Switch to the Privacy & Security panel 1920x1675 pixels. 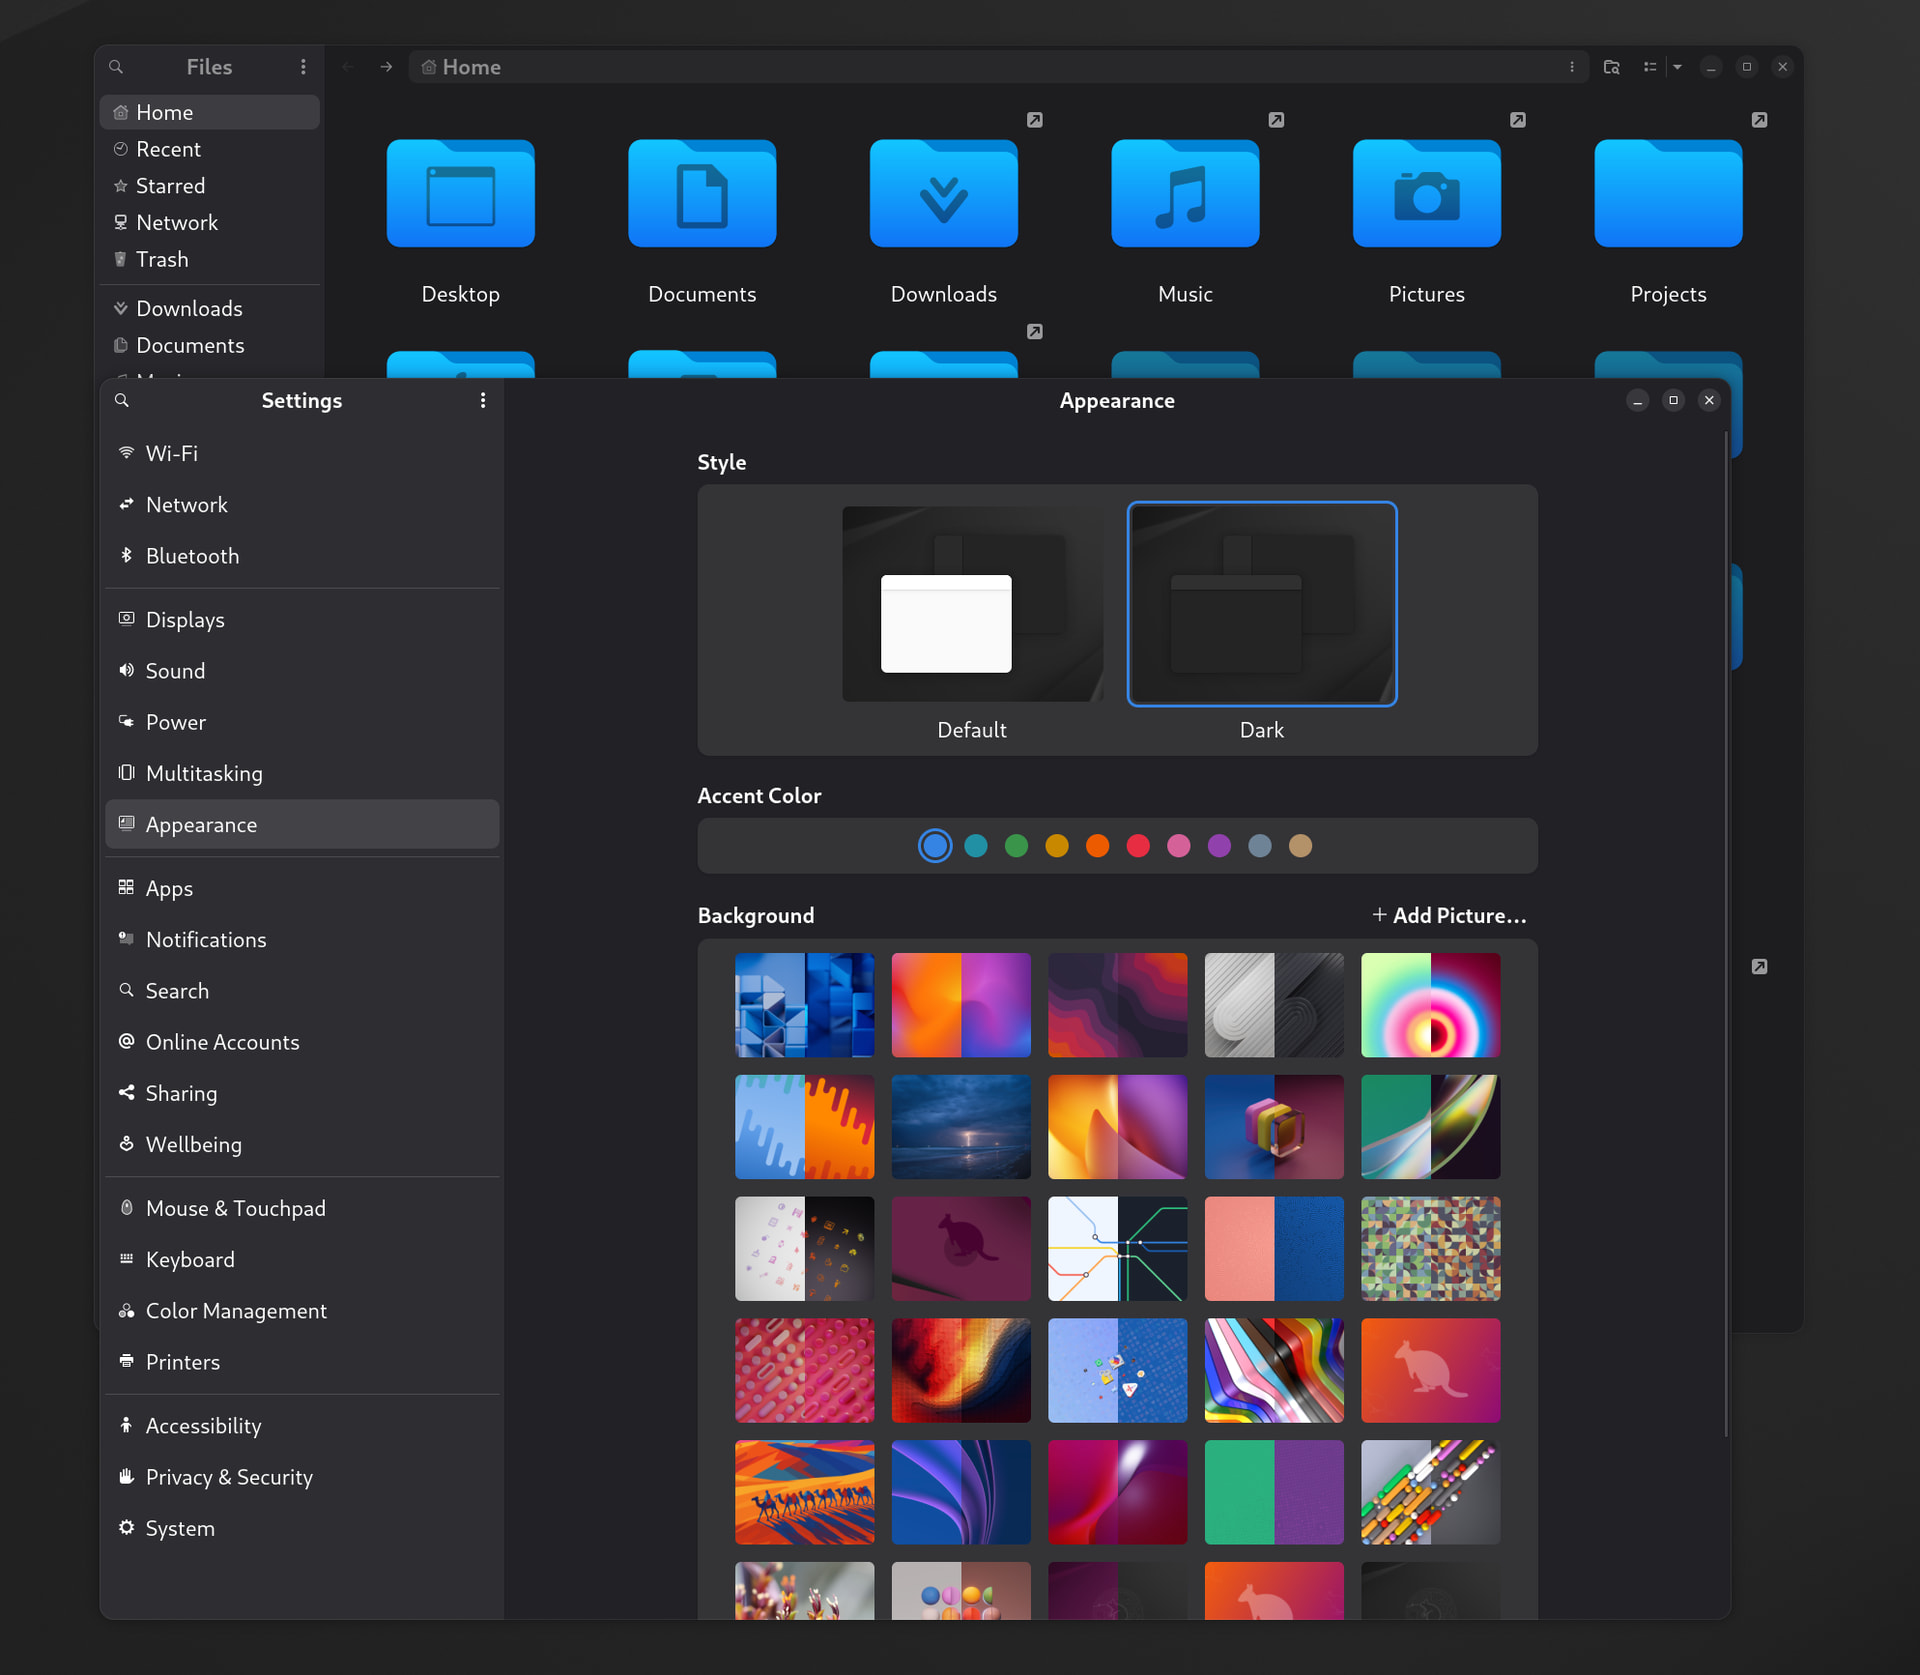229,1477
